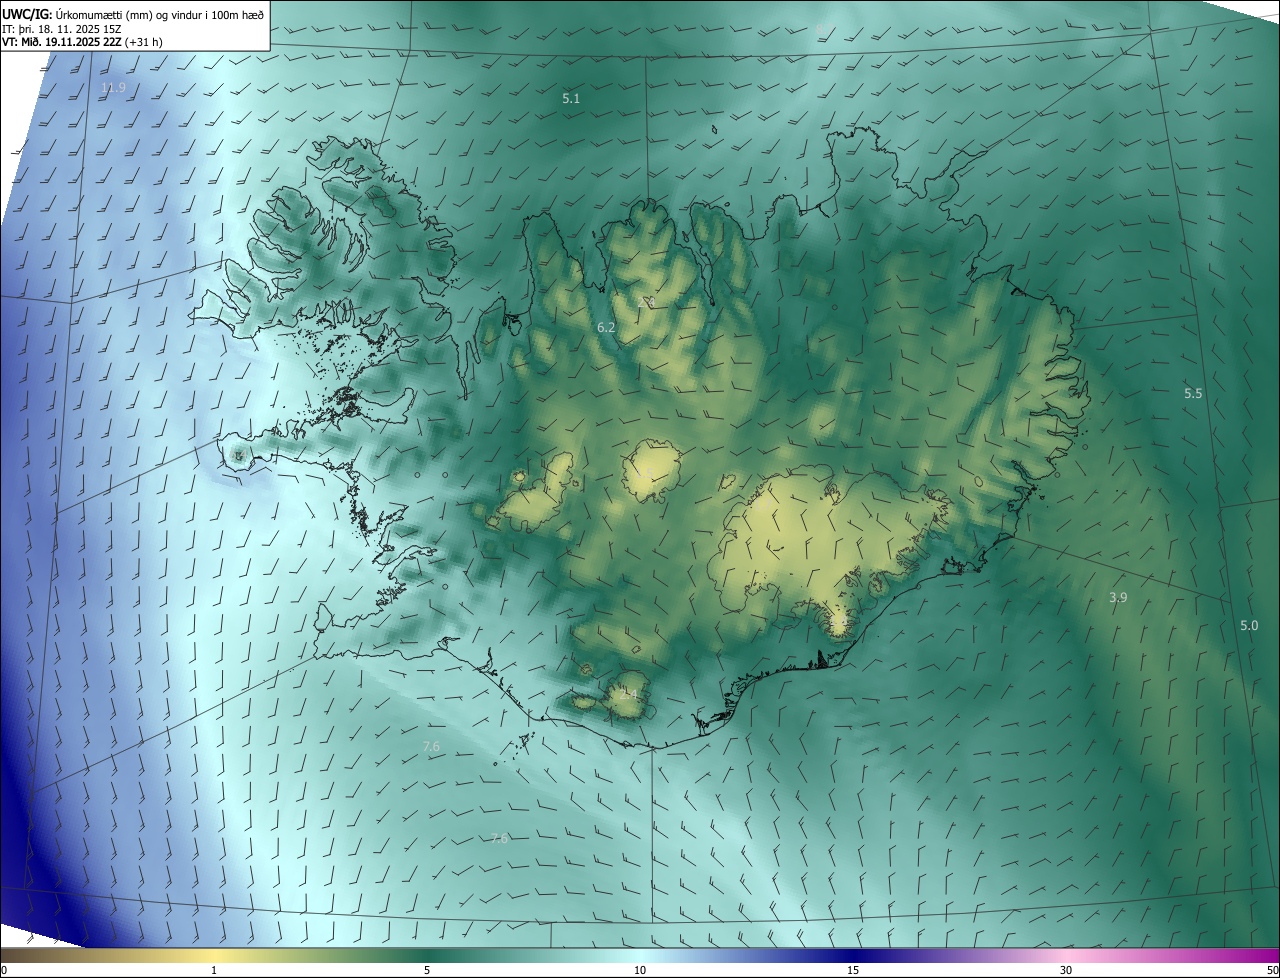This screenshot has width=1280, height=978.
Task: Click the '0' tick on the color scale
Action: (4, 970)
